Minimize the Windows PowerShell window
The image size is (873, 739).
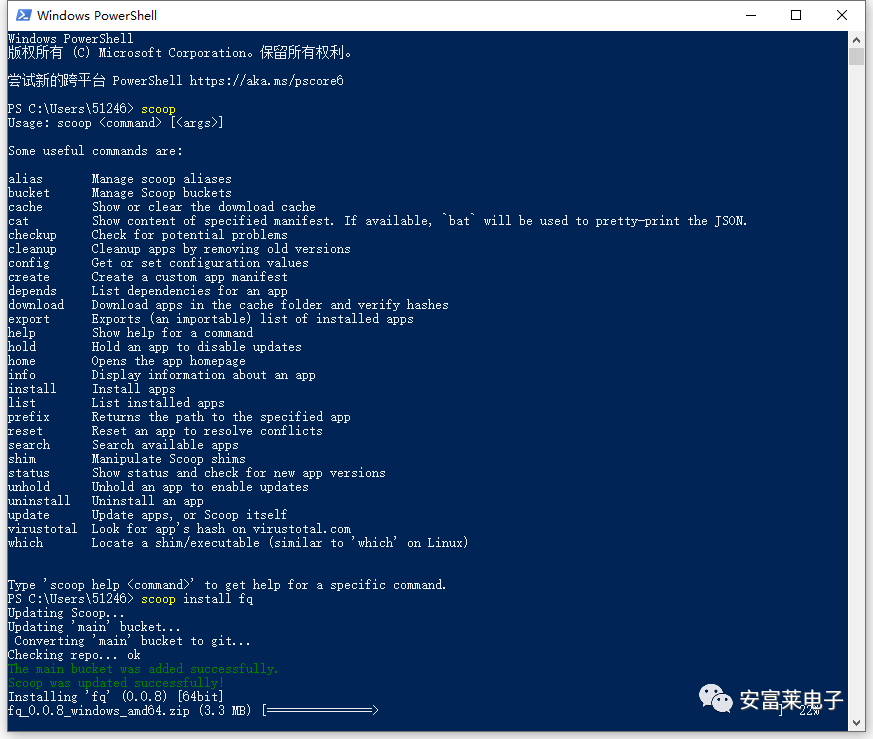point(751,15)
